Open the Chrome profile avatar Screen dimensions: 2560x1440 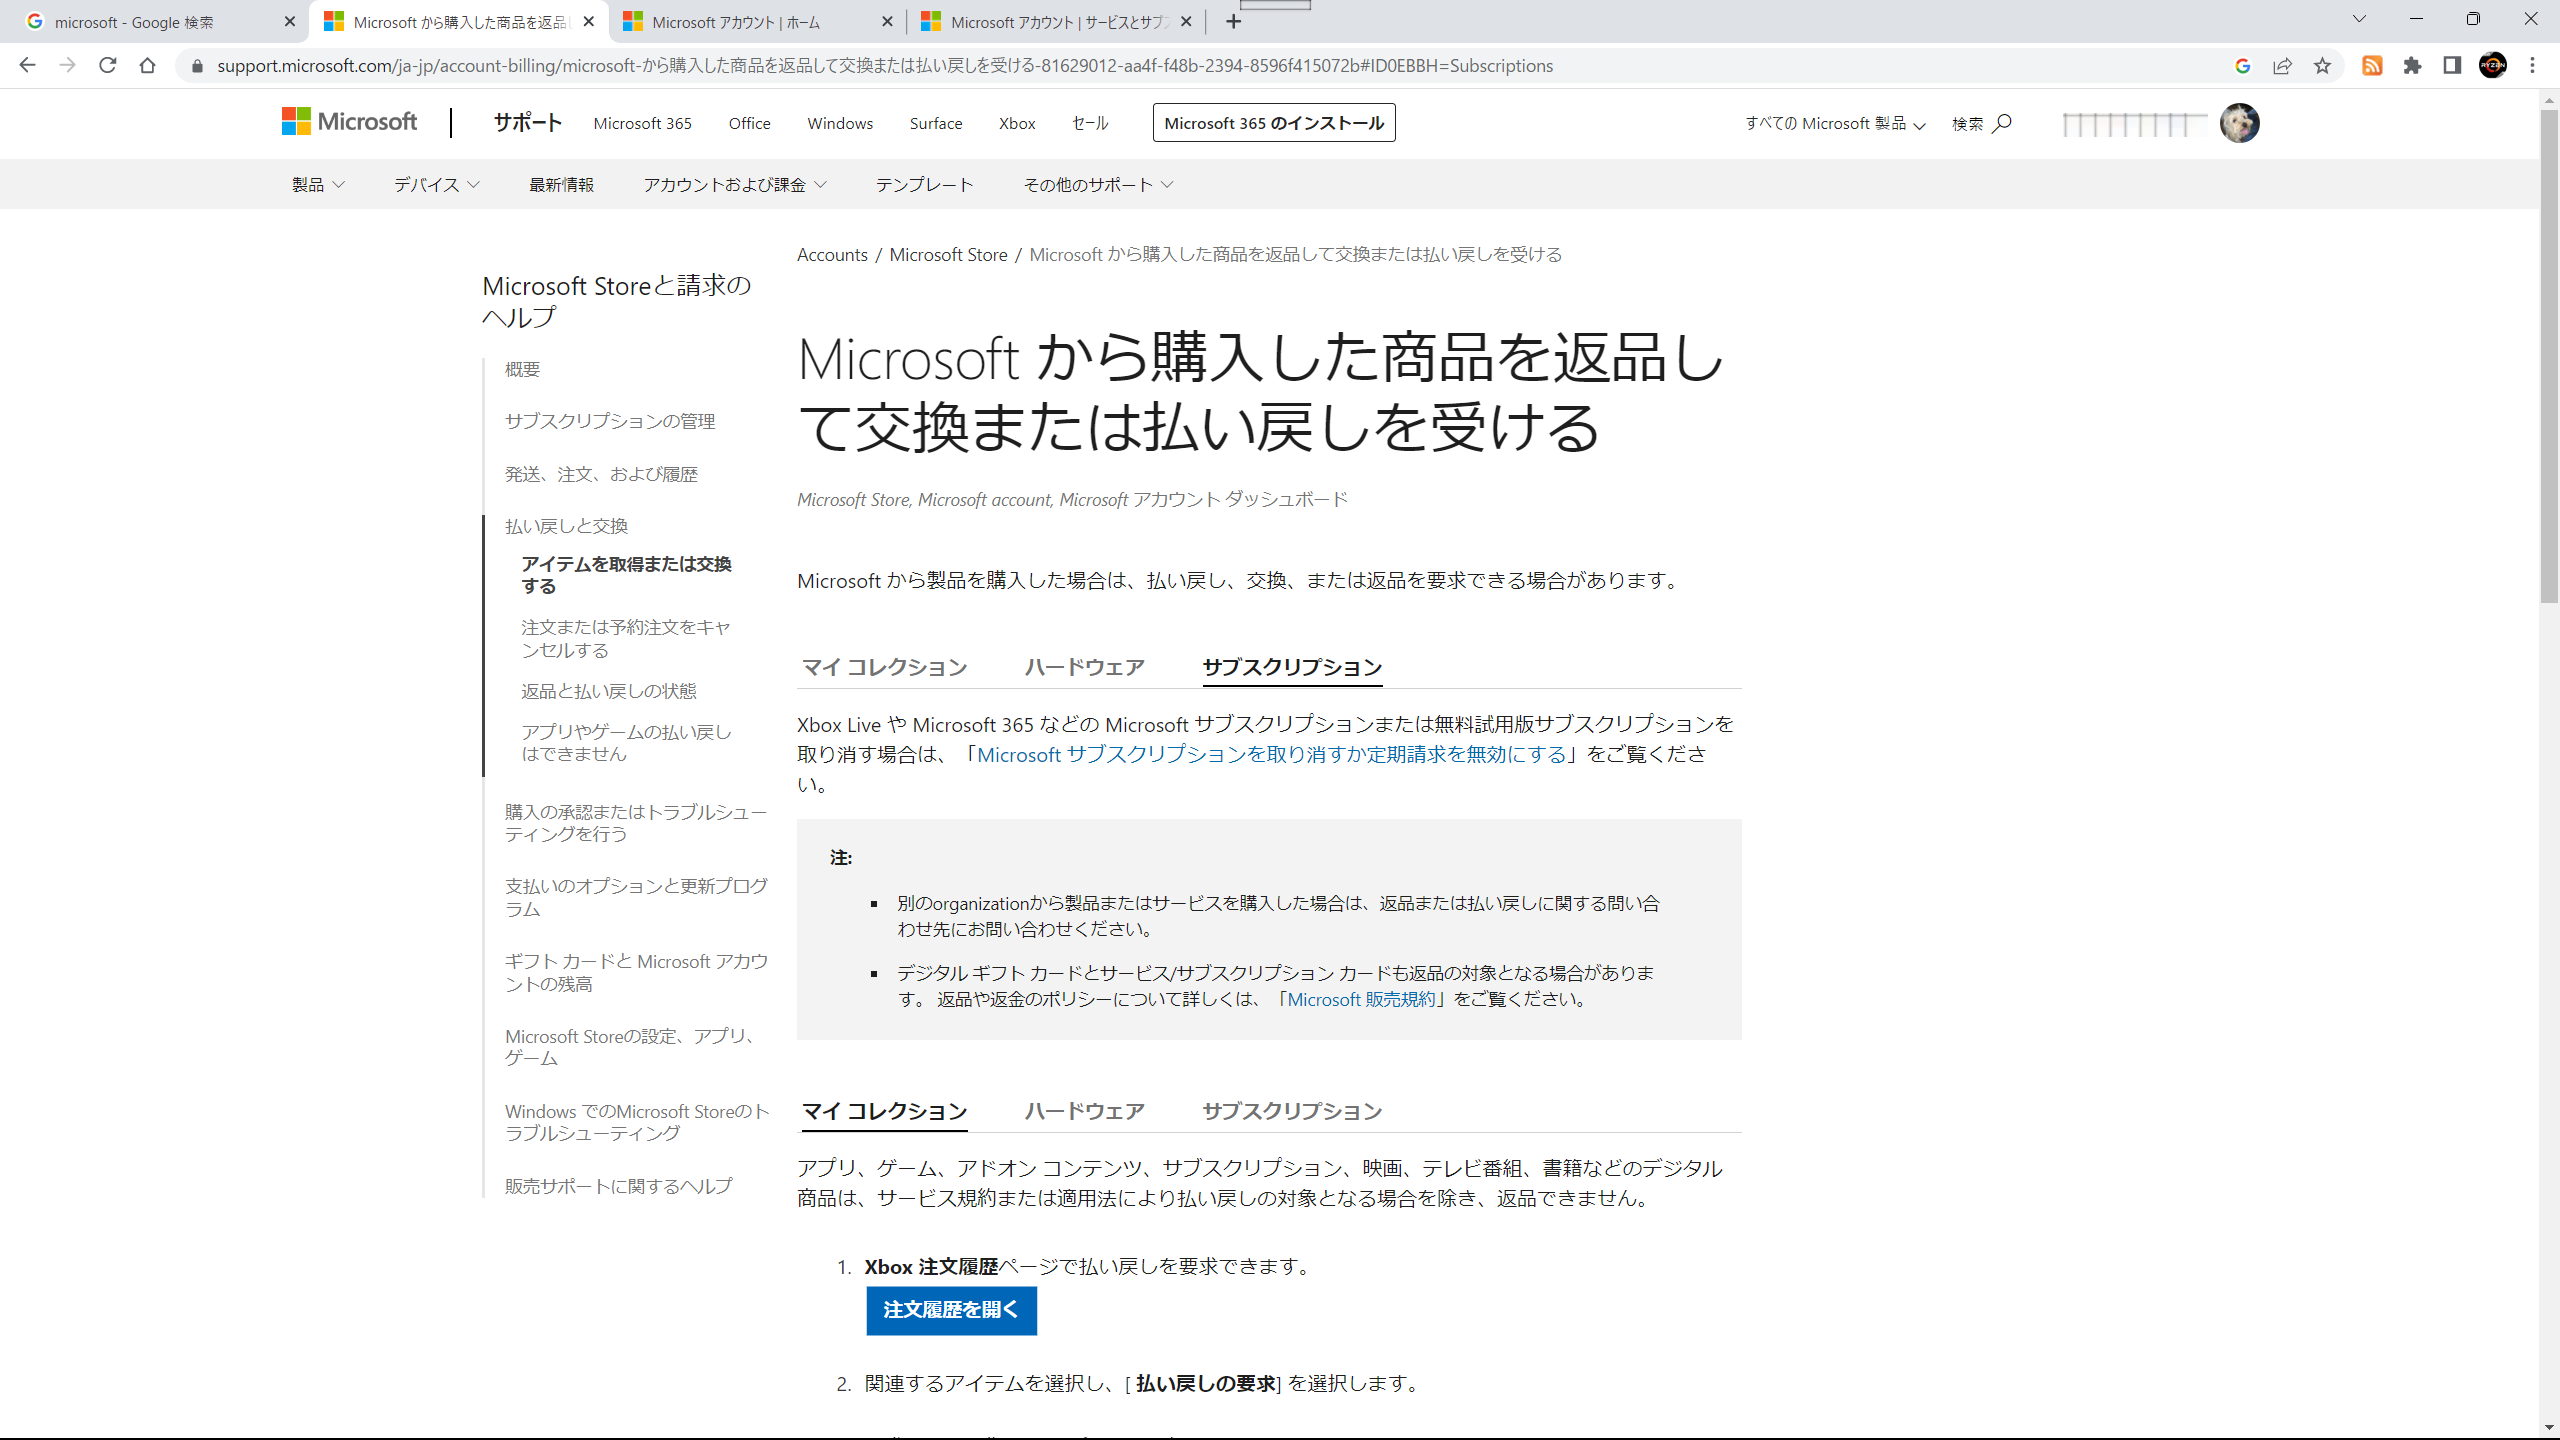[2493, 66]
